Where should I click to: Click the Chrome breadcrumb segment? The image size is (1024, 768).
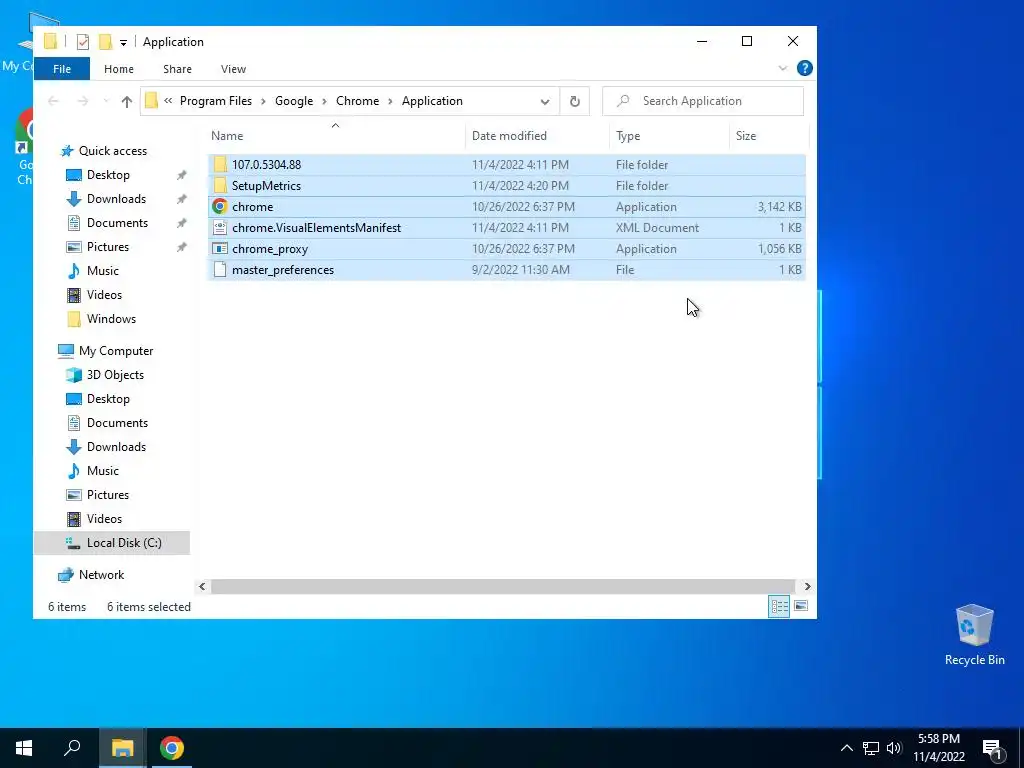[357, 101]
